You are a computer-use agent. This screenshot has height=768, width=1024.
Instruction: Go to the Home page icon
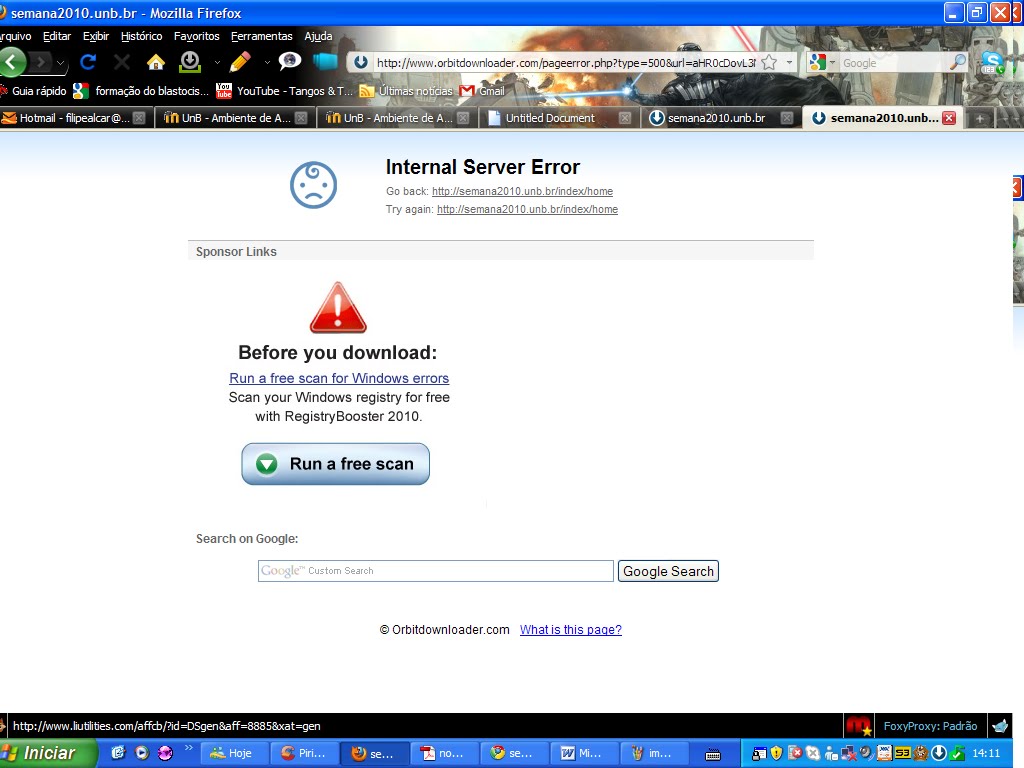tap(155, 62)
